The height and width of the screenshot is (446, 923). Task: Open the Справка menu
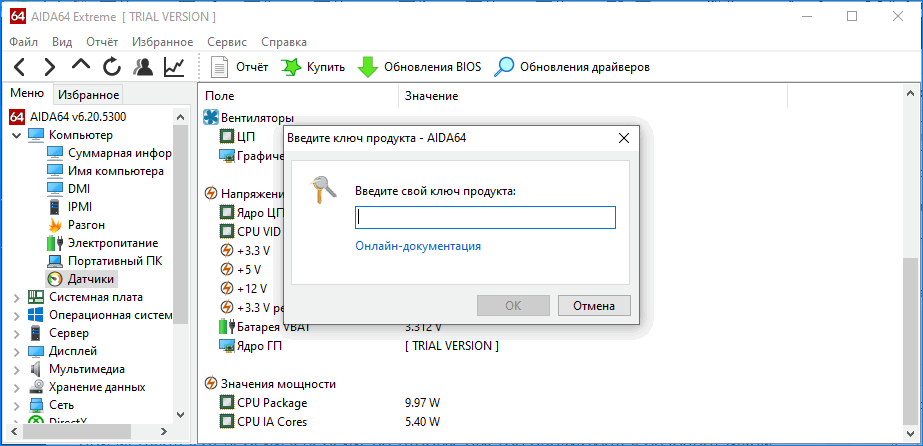pos(284,42)
